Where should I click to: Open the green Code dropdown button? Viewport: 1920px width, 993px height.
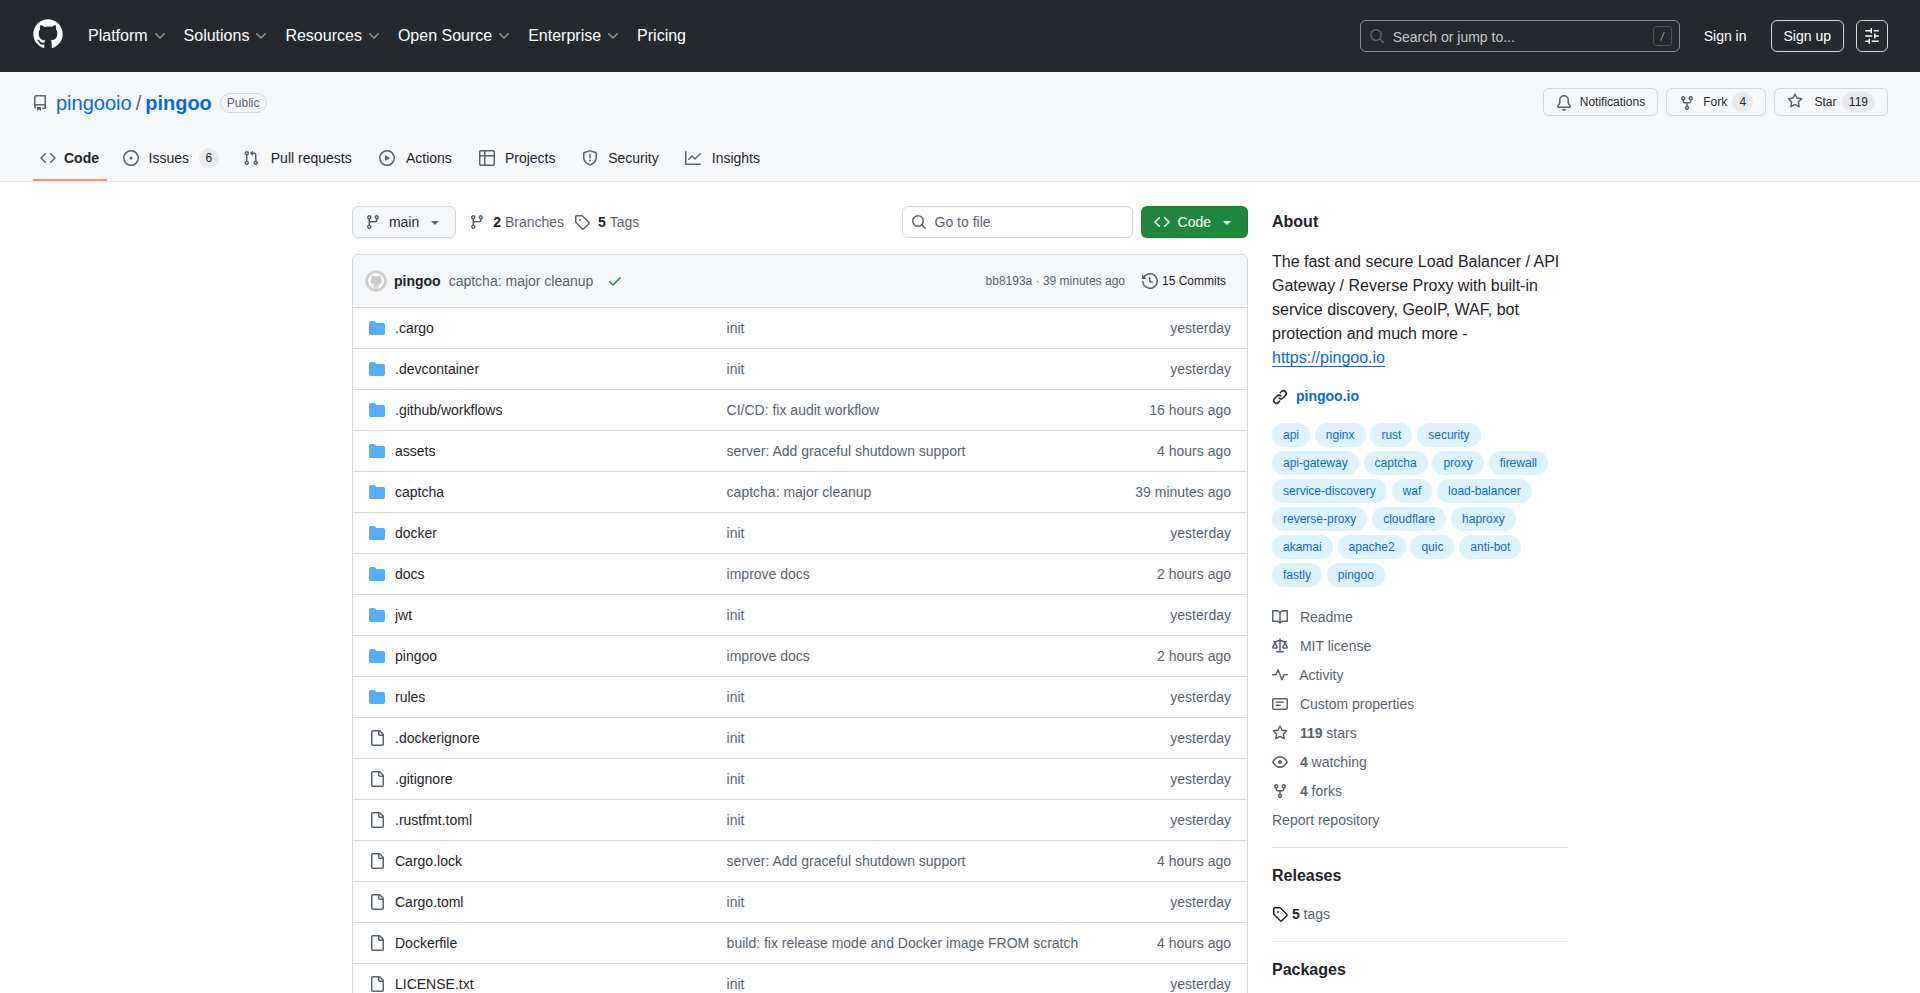[1194, 222]
